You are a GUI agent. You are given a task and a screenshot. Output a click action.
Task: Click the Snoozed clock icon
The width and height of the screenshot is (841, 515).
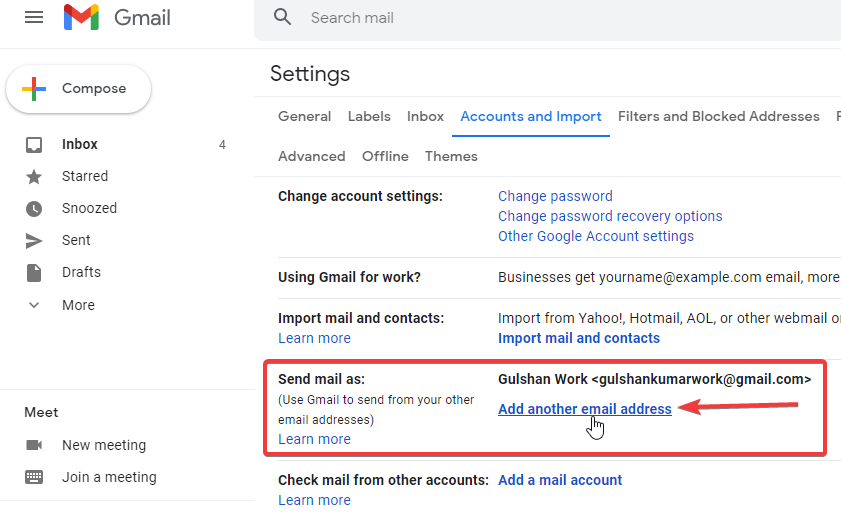pyautogui.click(x=34, y=209)
